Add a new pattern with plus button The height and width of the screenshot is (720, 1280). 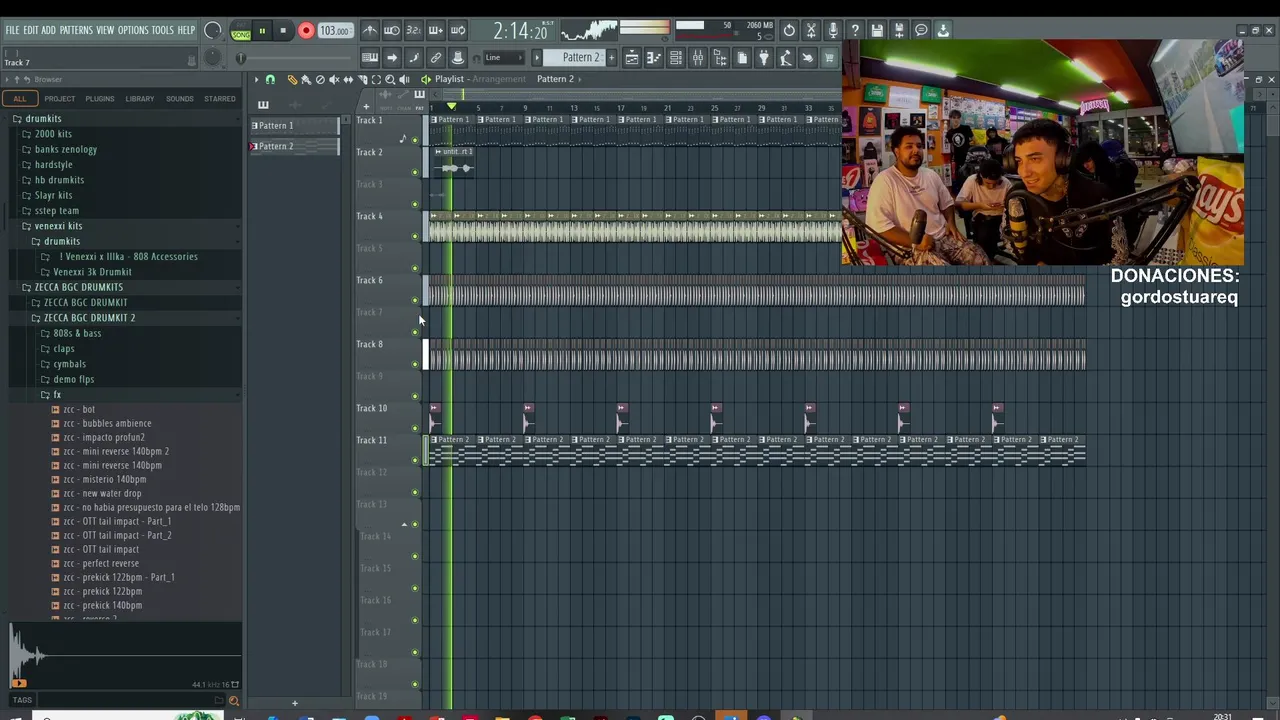612,58
